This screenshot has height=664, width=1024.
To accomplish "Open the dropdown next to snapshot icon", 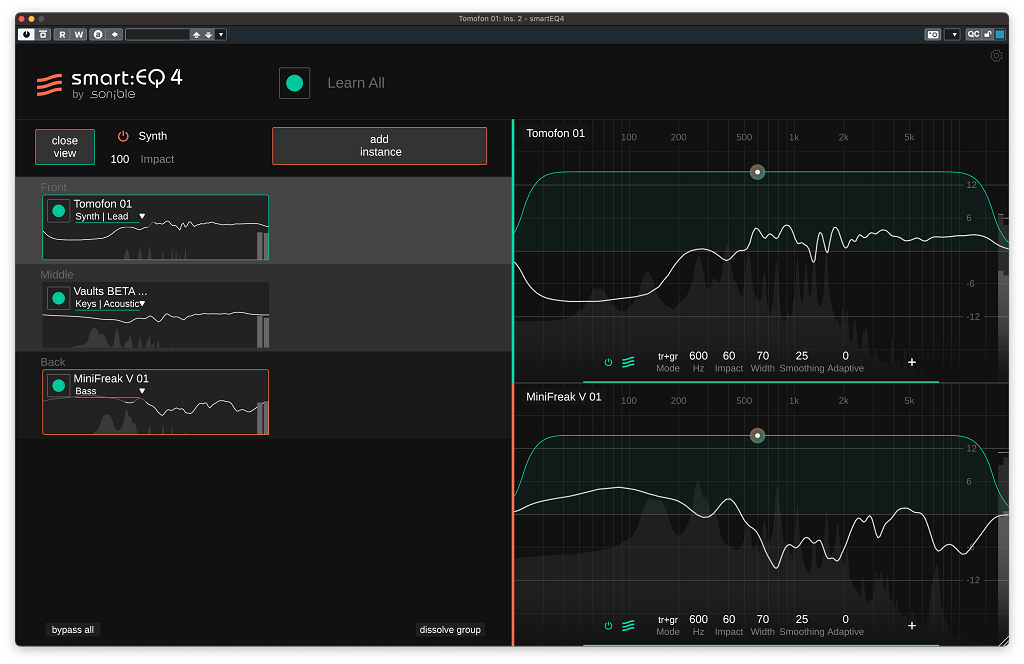I will pos(953,35).
